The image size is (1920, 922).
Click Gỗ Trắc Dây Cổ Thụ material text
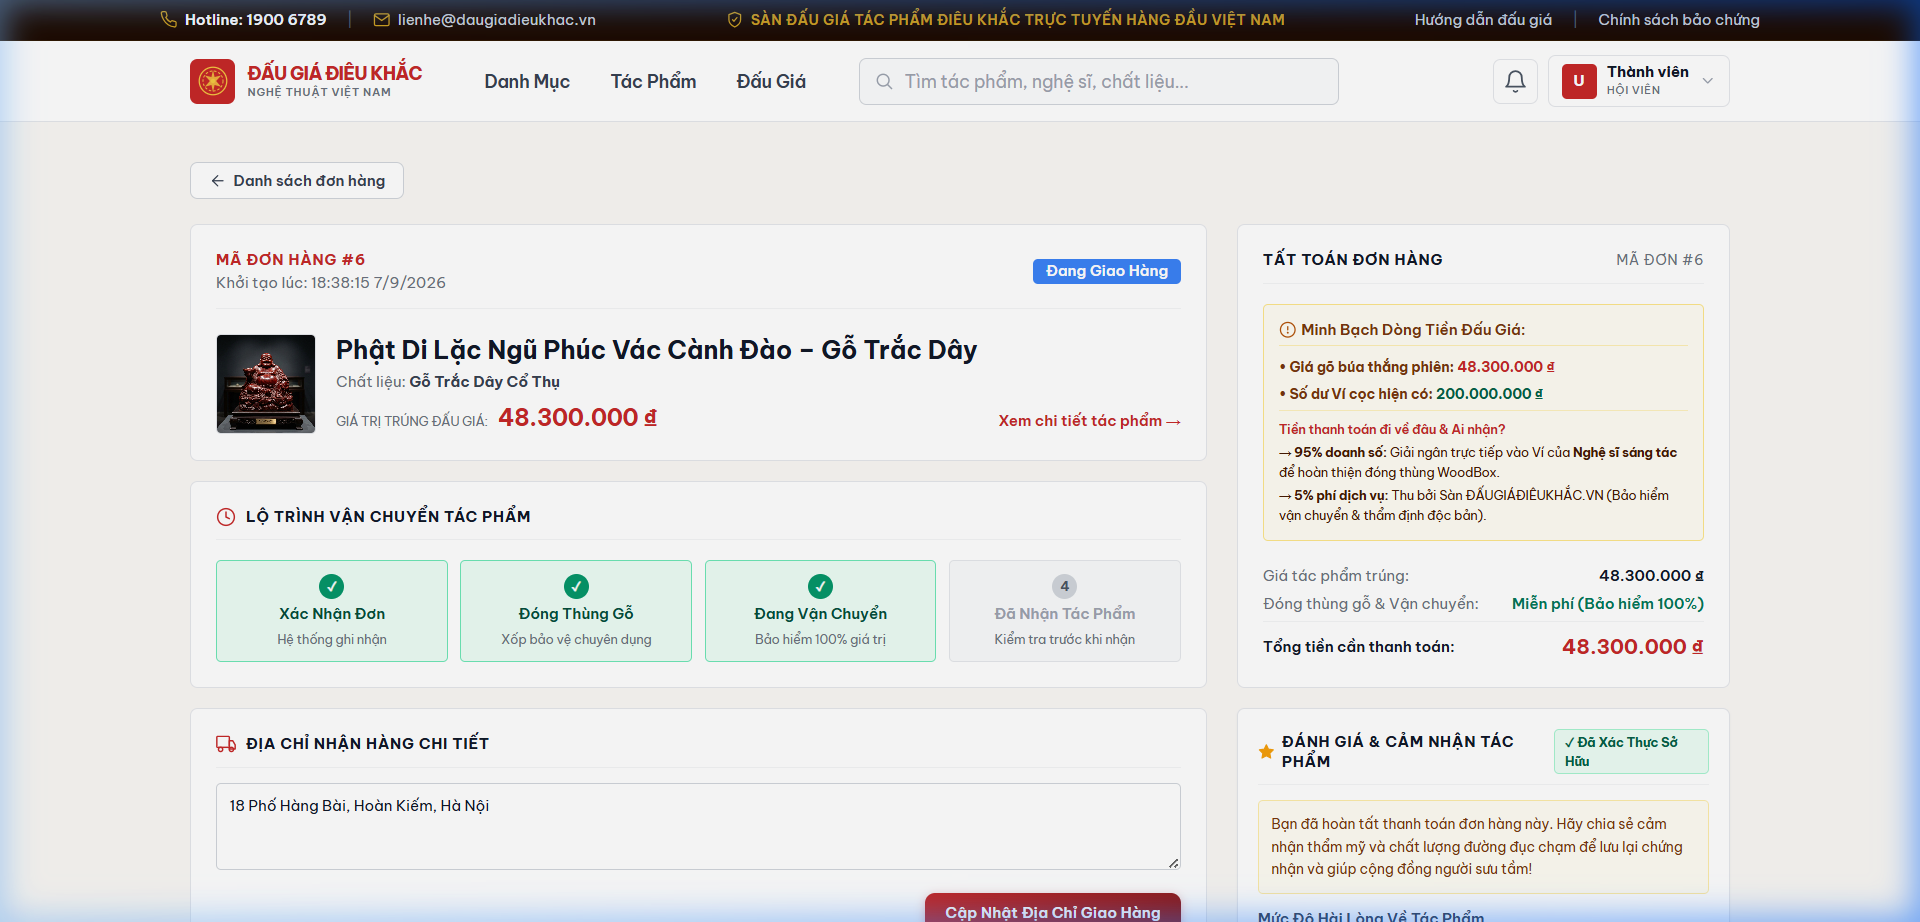[484, 382]
